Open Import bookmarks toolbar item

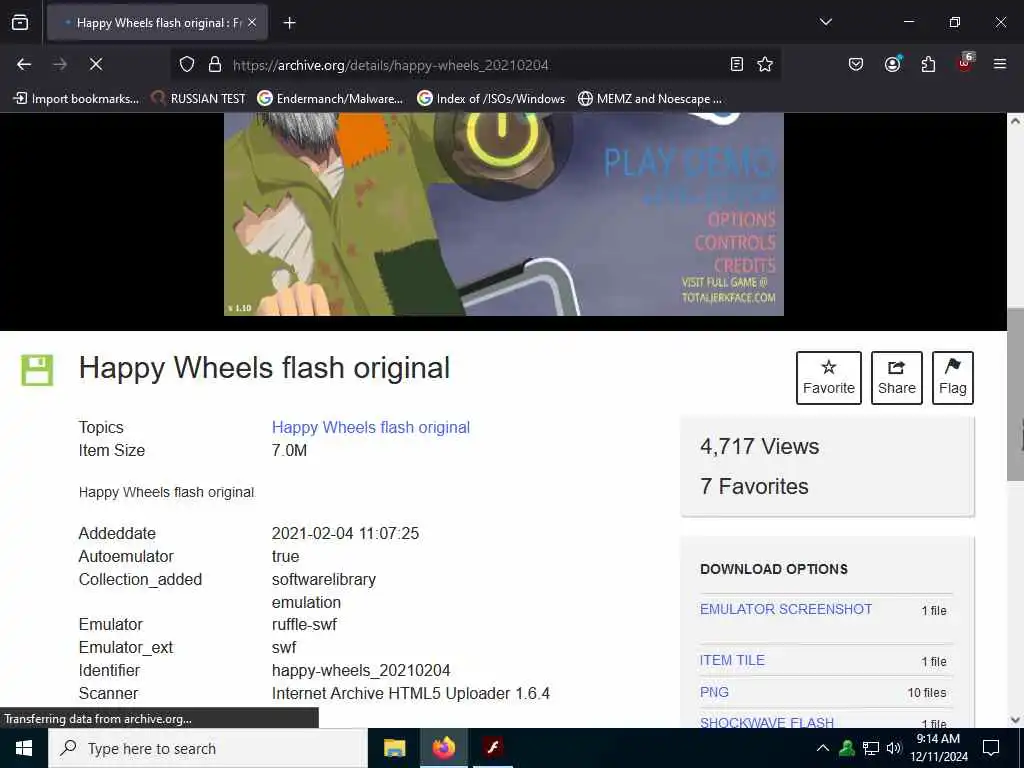pyautogui.click(x=76, y=99)
